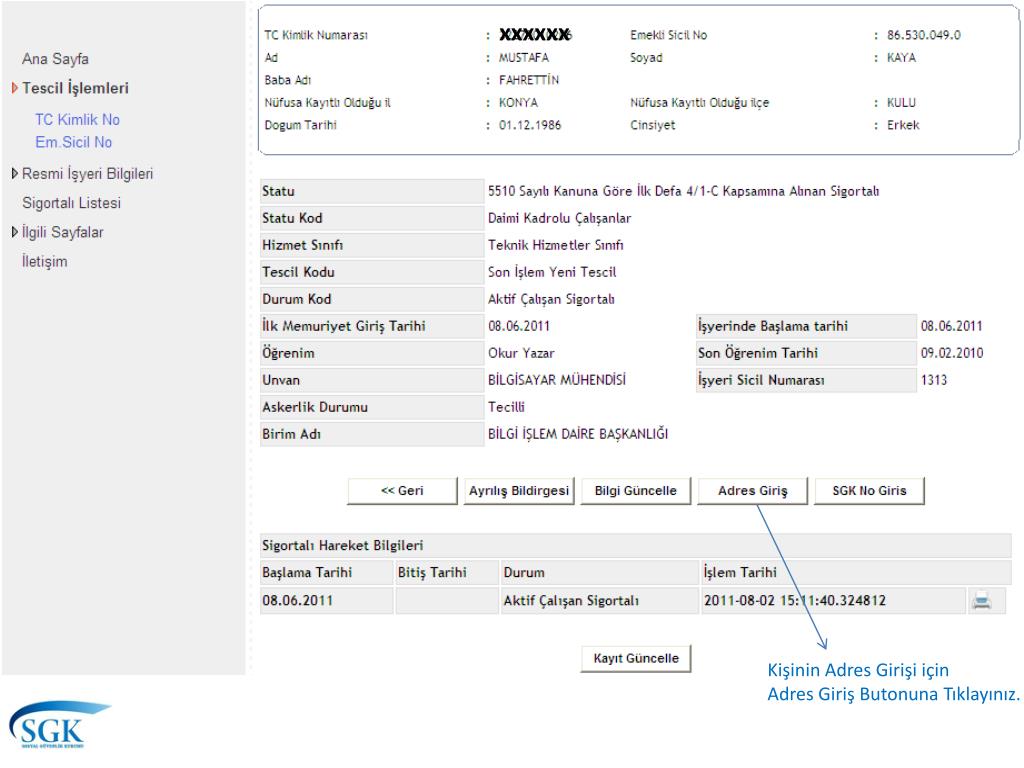Screen dimensions: 1024x768
Task: Select name value MUSTAFA
Action: (524, 57)
